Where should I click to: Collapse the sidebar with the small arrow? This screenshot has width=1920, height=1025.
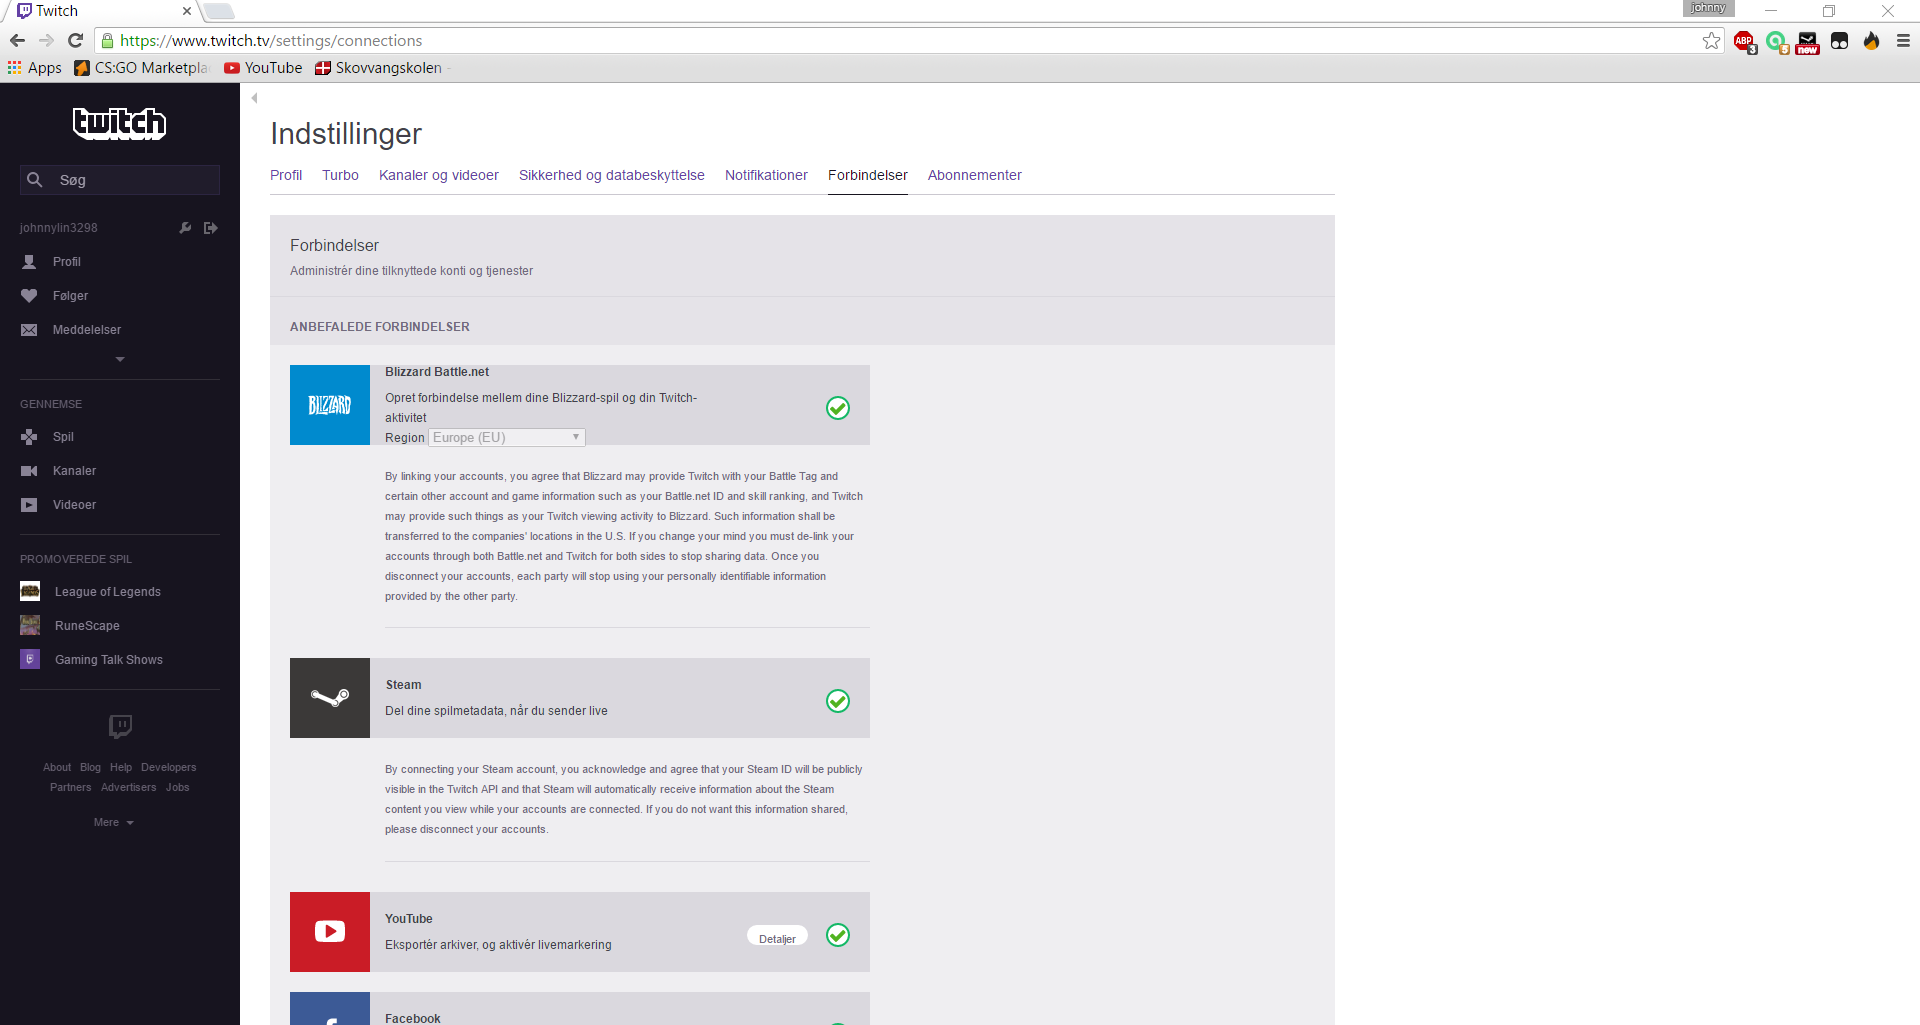[255, 98]
